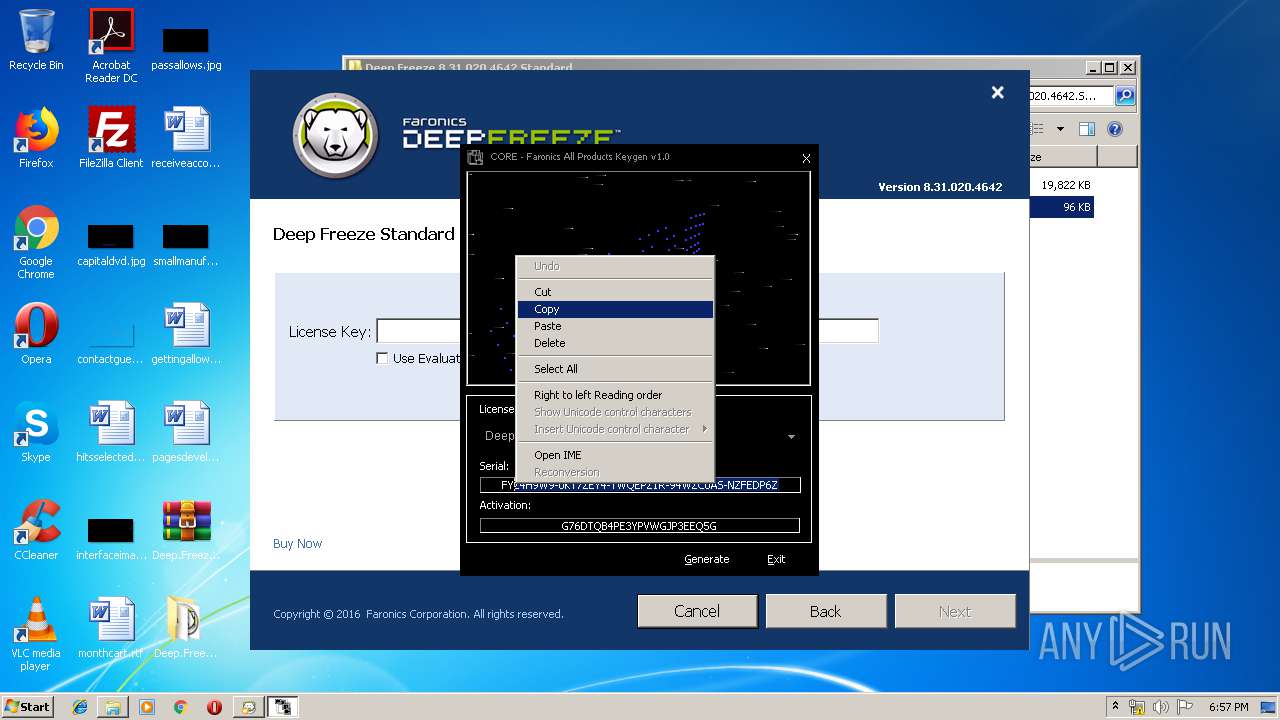Open the gettingallow Word document
This screenshot has height=720, width=1280.
click(x=186, y=334)
